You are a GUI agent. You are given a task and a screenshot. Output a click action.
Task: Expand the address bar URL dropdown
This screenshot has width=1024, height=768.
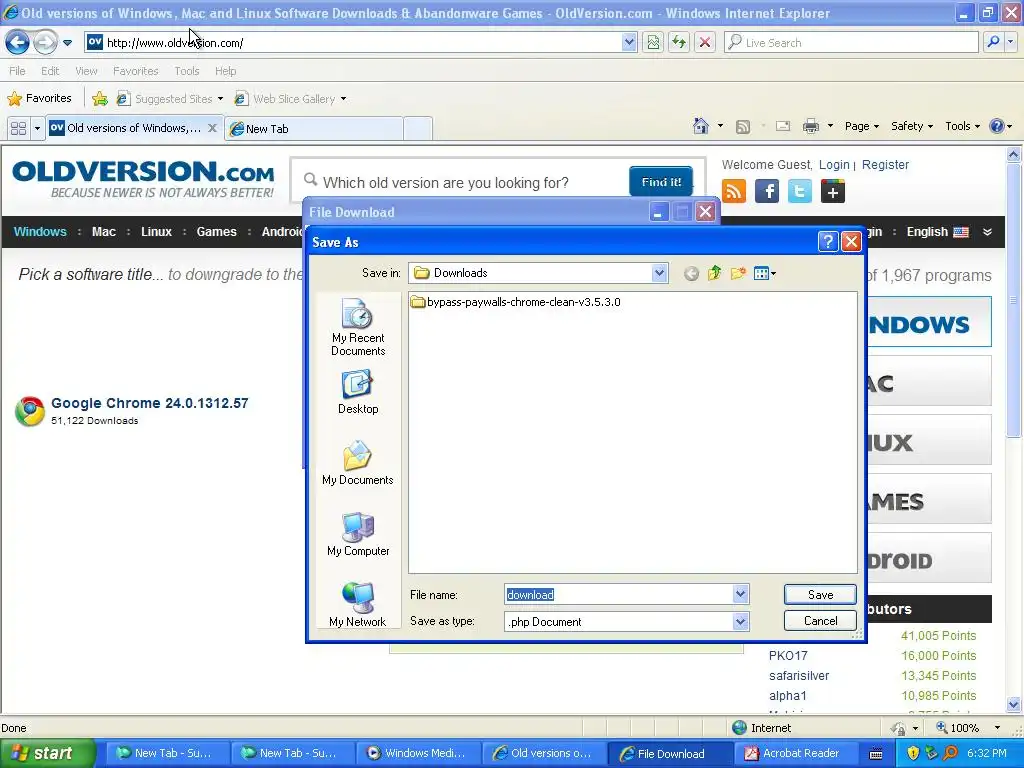click(x=629, y=43)
